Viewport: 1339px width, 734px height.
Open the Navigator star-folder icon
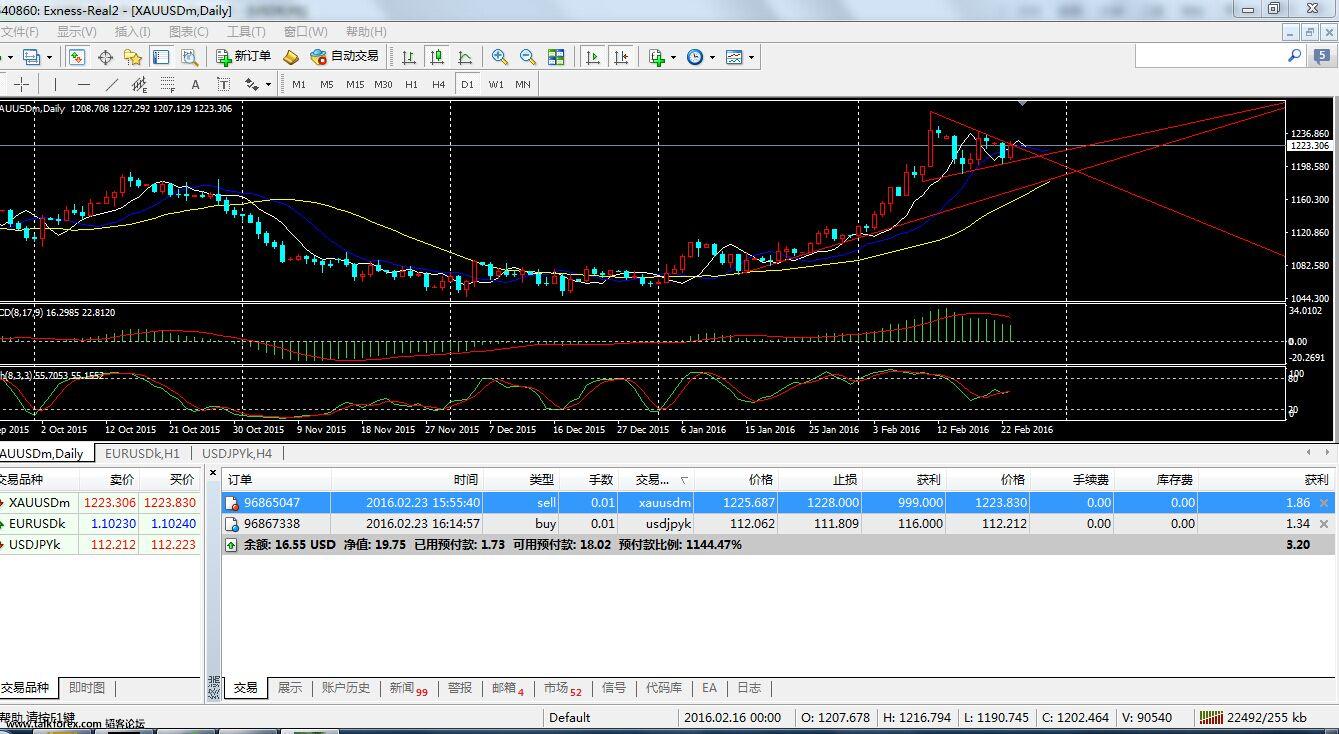pos(133,57)
